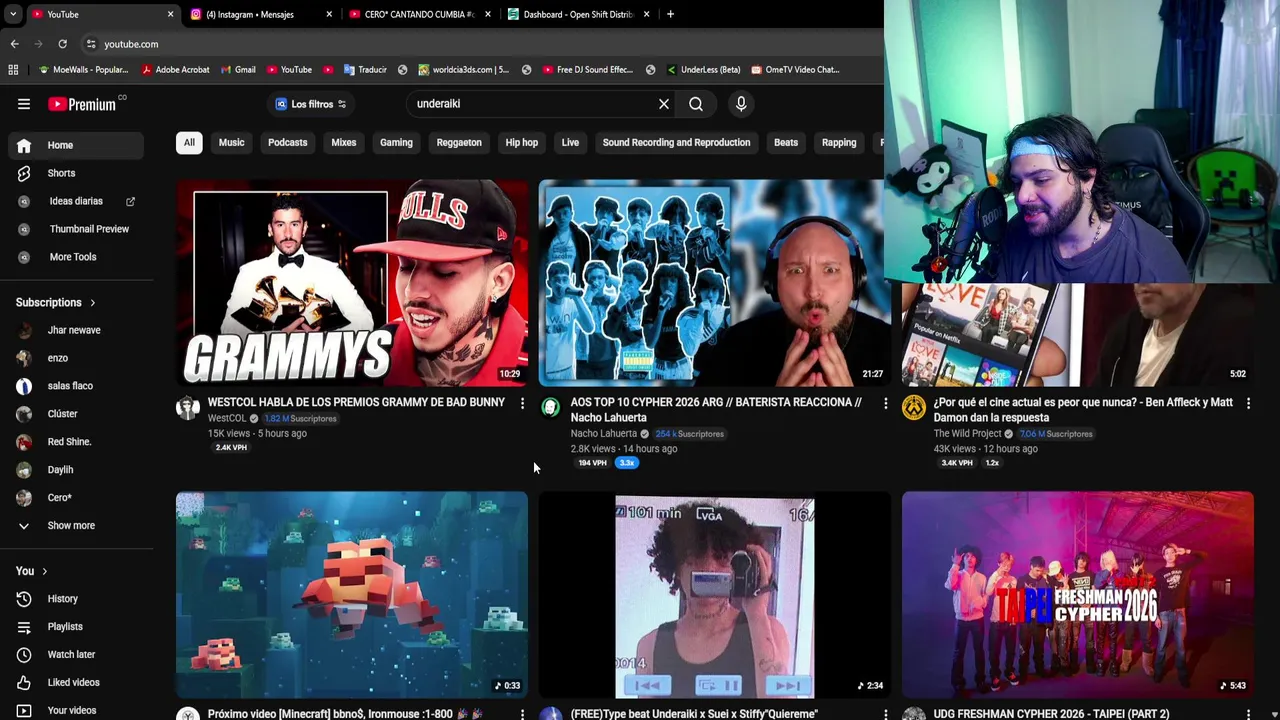Screen dimensions: 1280x720
Task: Switch to the CERO* CANTANDO CUMBIA tab
Action: [x=420, y=14]
